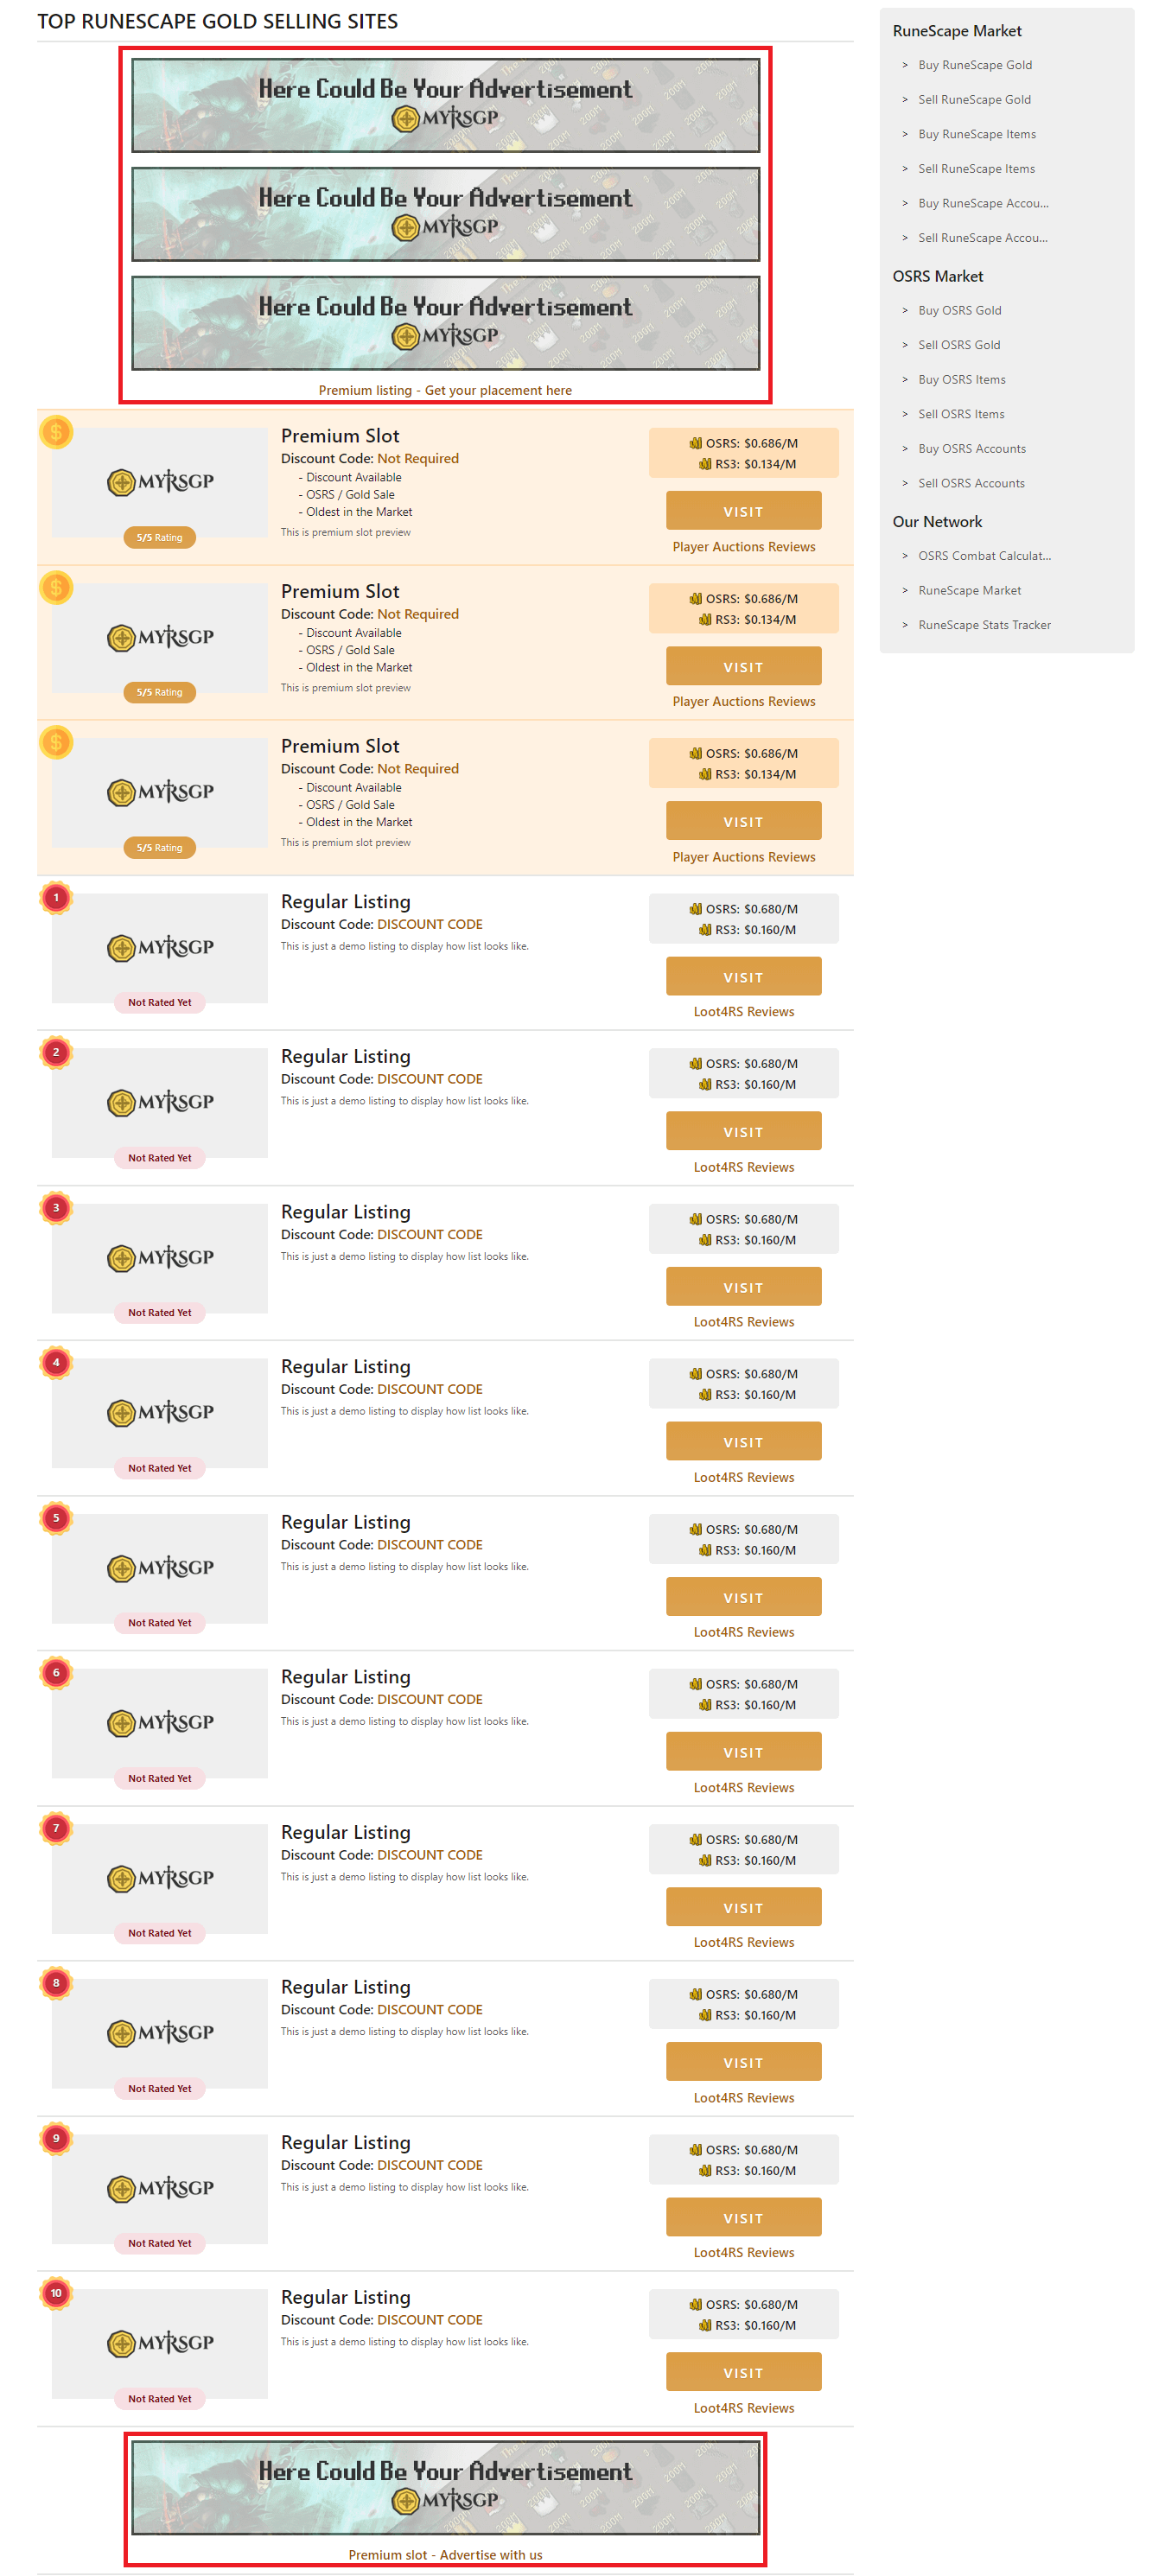Click the gold coin badge on third Premium Slot
This screenshot has height=2576, width=1165.
click(x=56, y=743)
